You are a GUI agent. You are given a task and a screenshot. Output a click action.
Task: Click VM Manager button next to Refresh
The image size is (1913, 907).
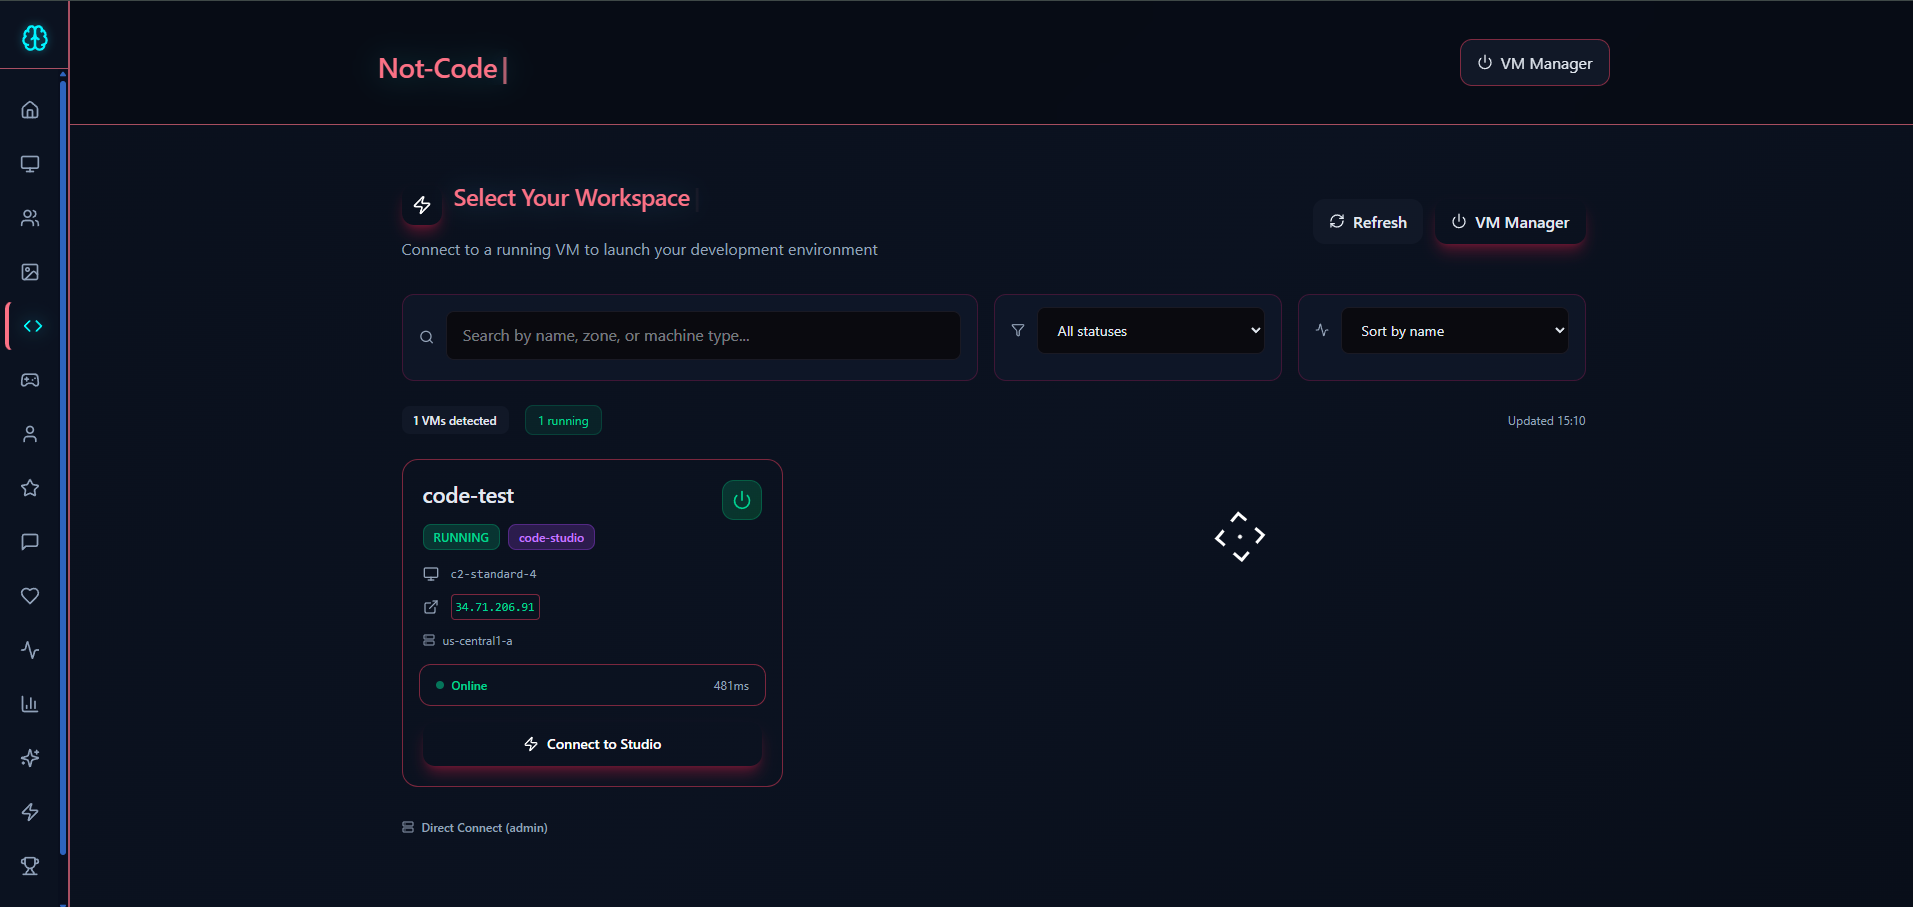[1510, 222]
